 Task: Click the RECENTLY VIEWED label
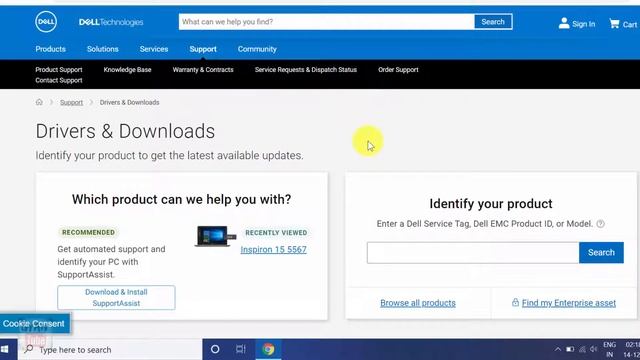coord(276,233)
